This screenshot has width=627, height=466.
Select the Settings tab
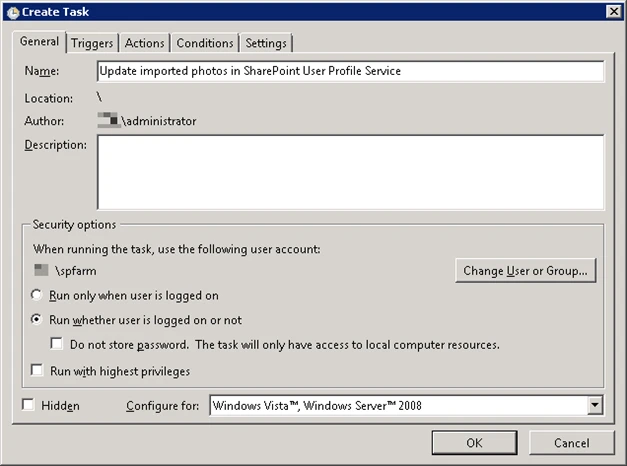(x=266, y=43)
